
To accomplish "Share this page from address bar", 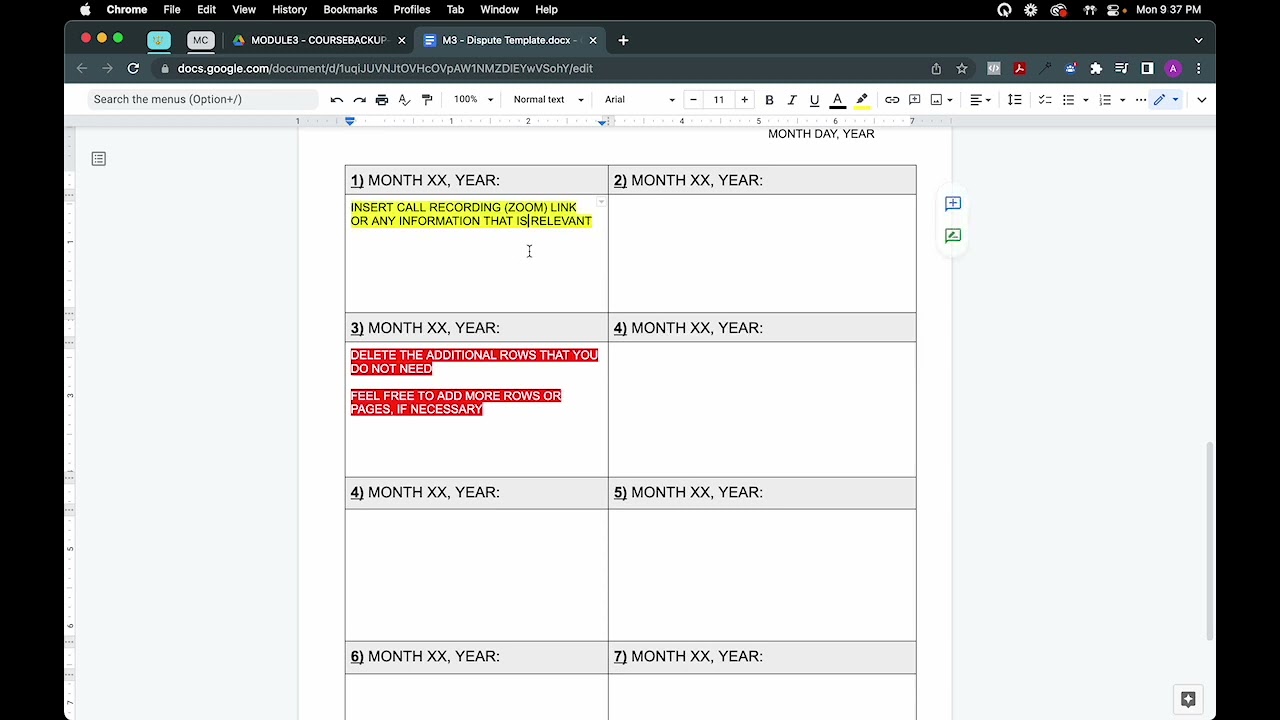I will point(936,68).
